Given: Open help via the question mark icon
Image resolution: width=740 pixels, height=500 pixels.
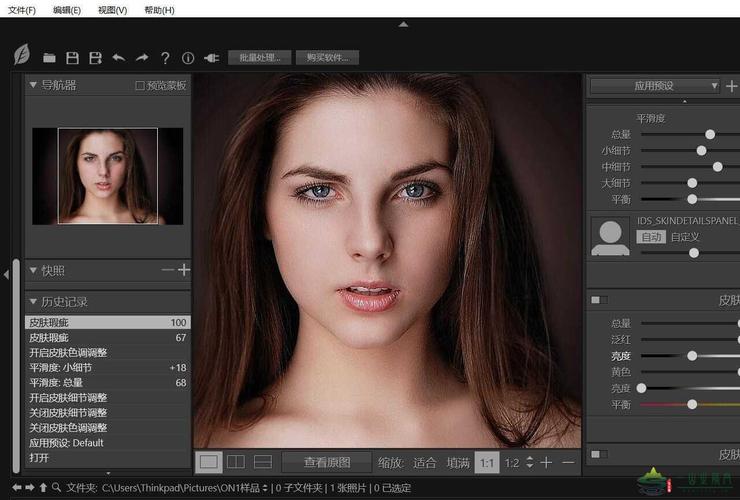Looking at the screenshot, I should (165, 58).
